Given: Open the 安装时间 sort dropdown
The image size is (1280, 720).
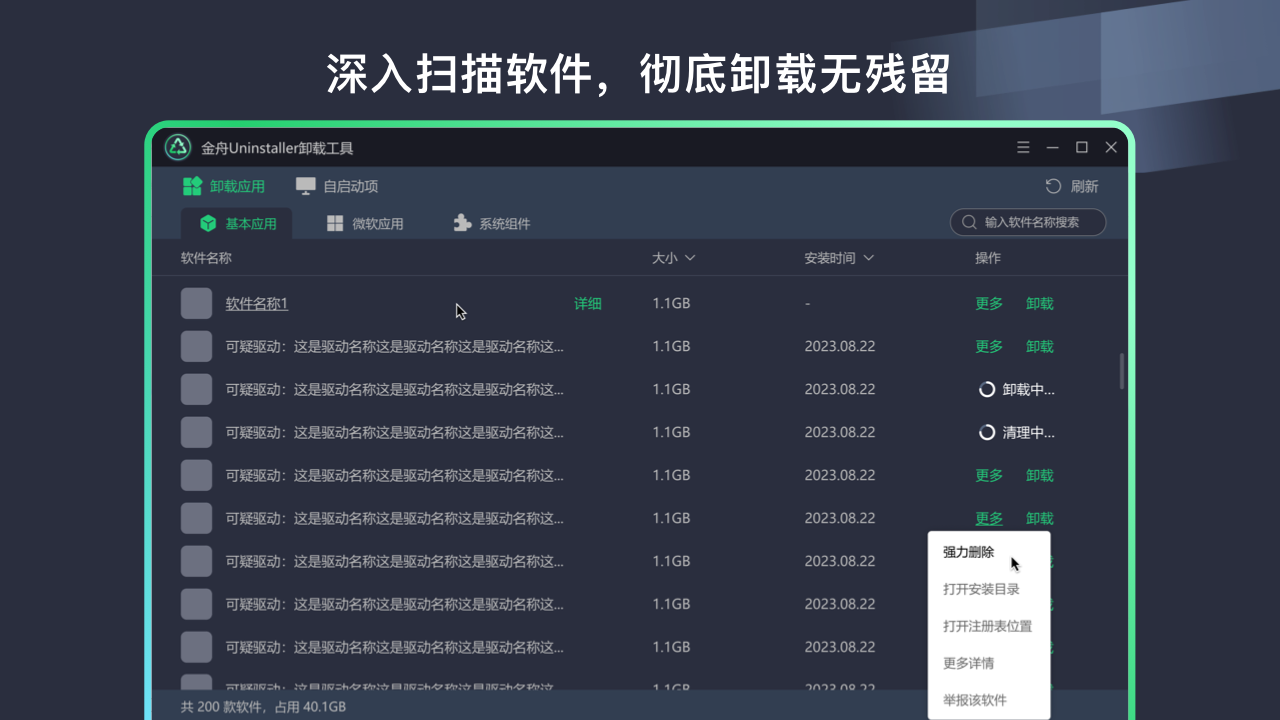Looking at the screenshot, I should 868,258.
